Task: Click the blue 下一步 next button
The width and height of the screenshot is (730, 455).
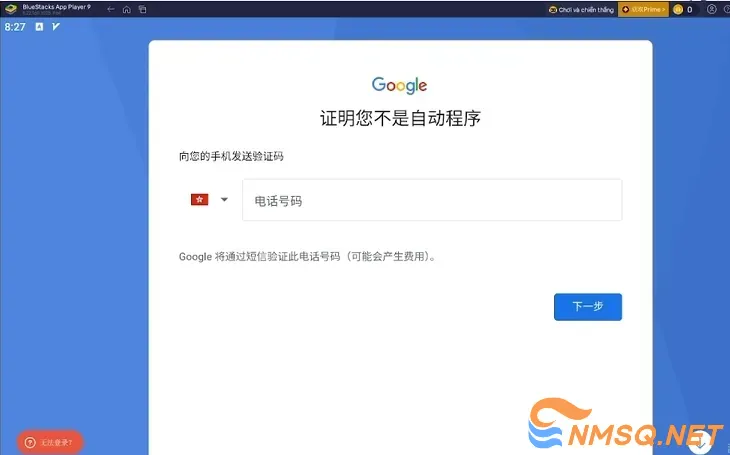Action: coord(588,307)
